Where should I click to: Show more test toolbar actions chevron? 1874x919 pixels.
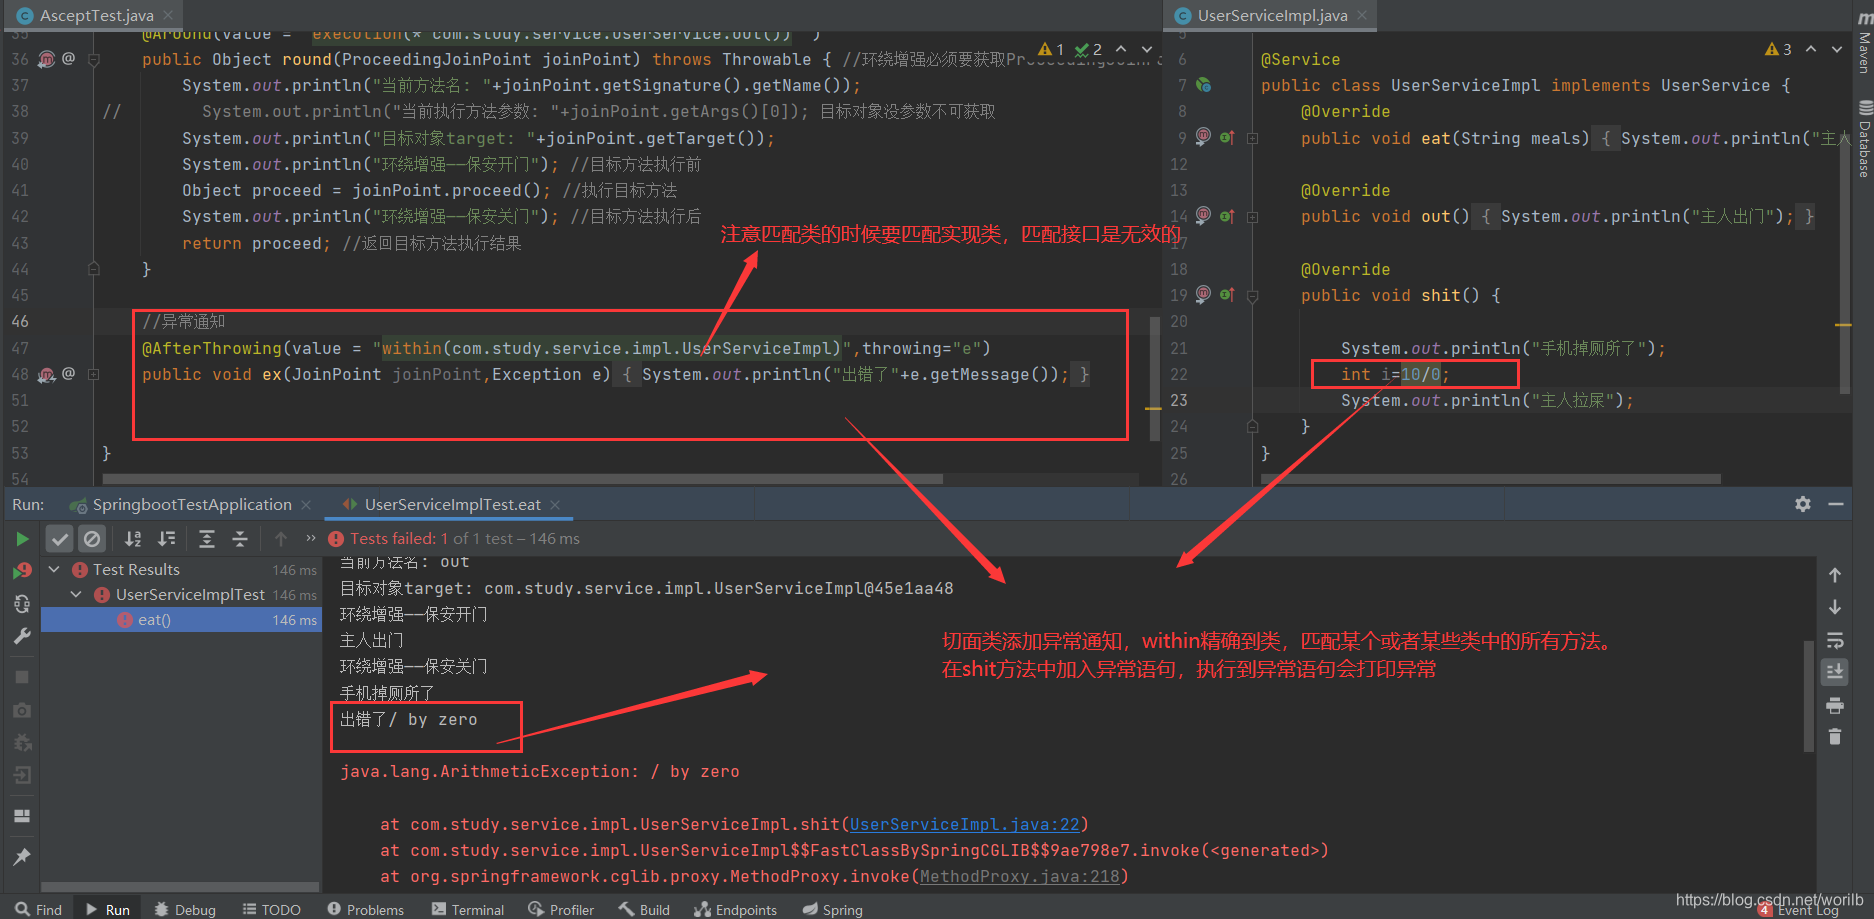tap(311, 538)
